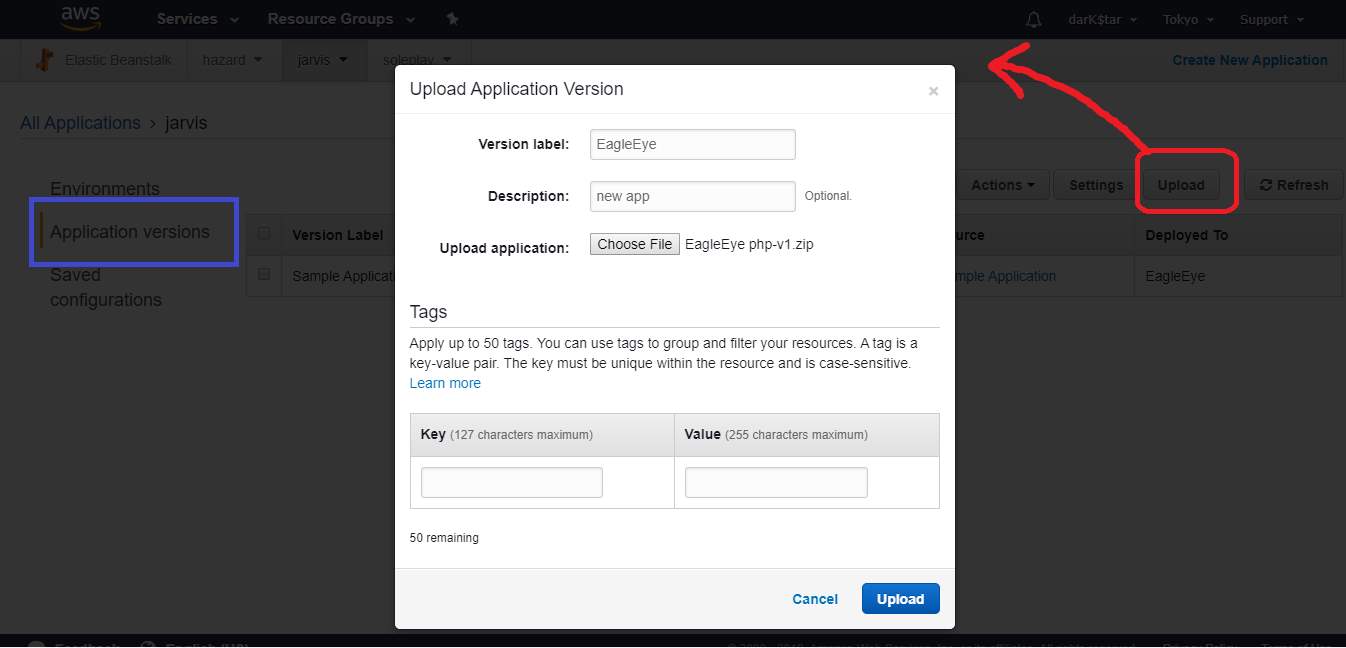Open the jarvis application dropdown
Image resolution: width=1346 pixels, height=648 pixels.
coord(322,60)
